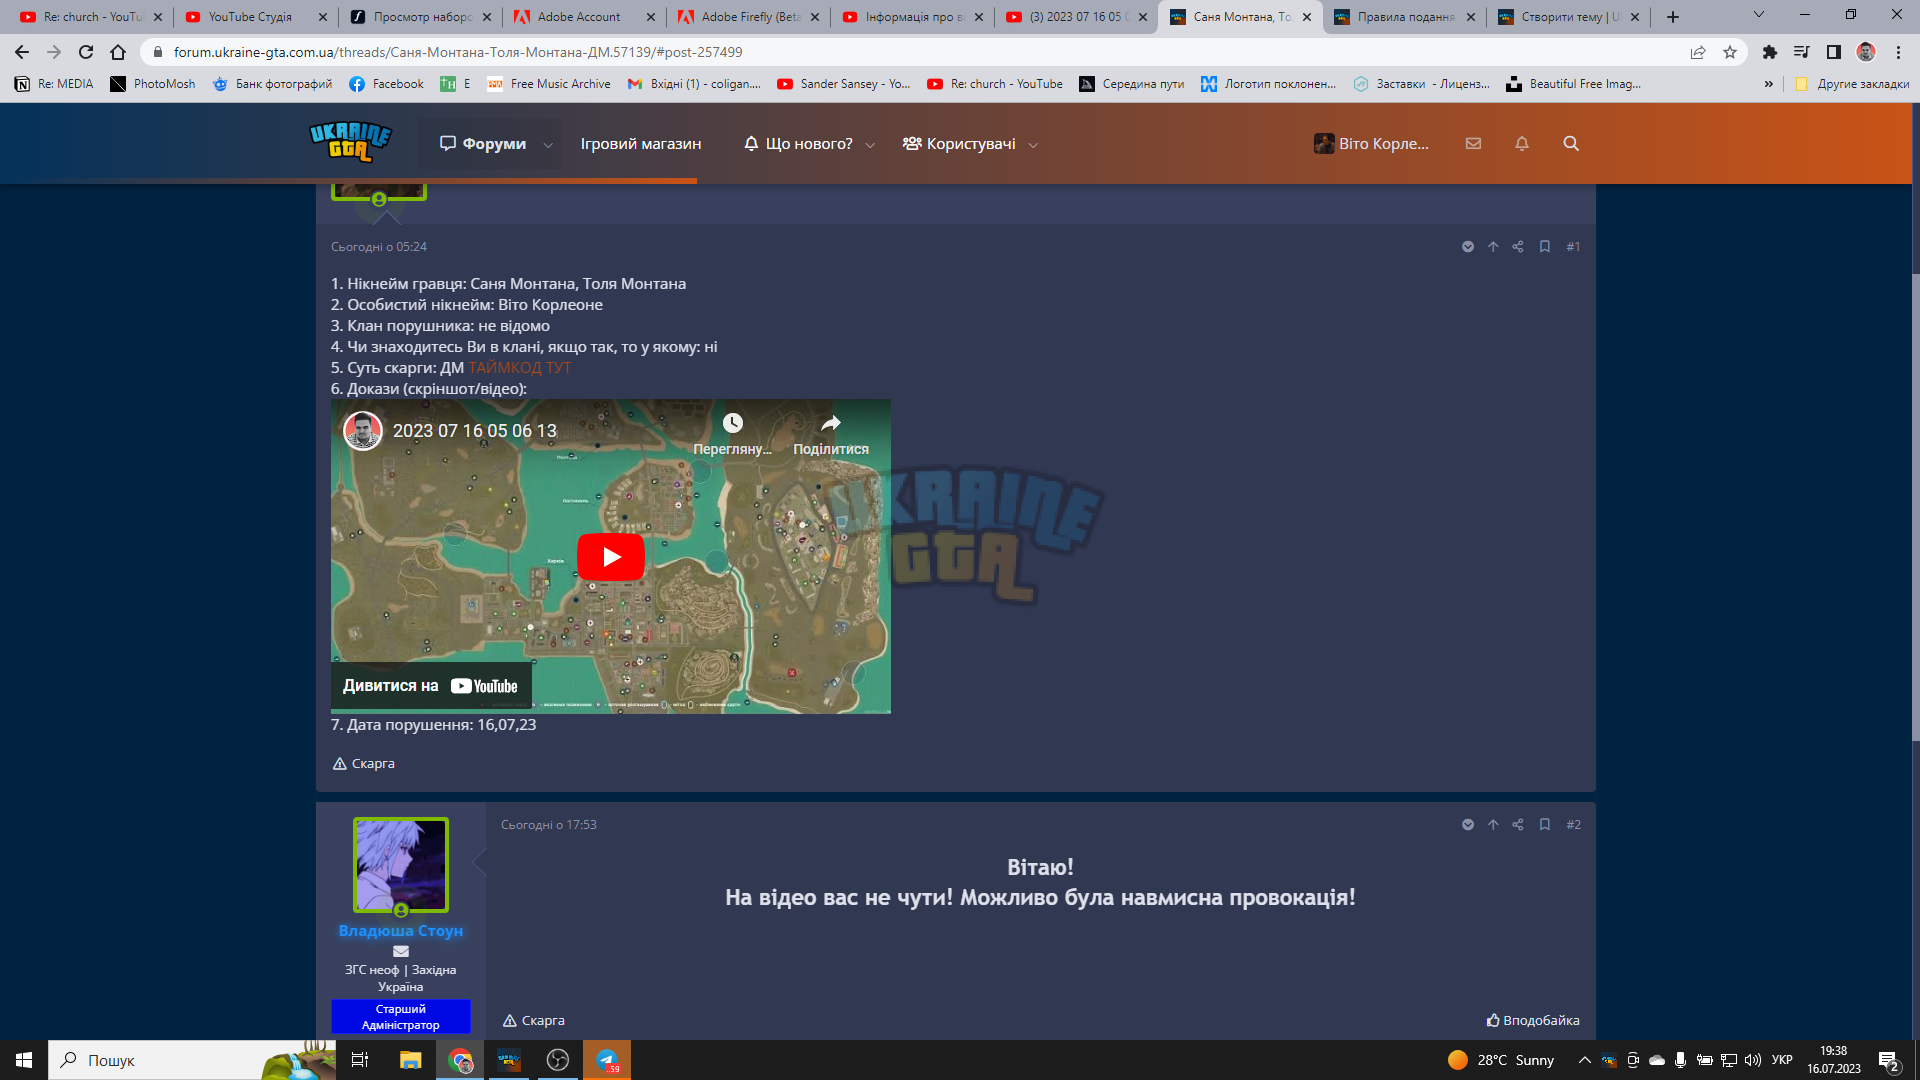The image size is (1920, 1080).
Task: Bookmark post #1
Action: (1545, 247)
